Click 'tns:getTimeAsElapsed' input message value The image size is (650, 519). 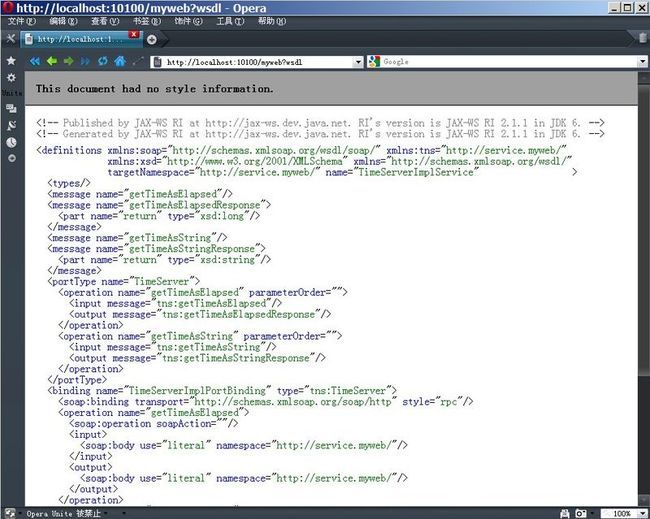(x=211, y=303)
